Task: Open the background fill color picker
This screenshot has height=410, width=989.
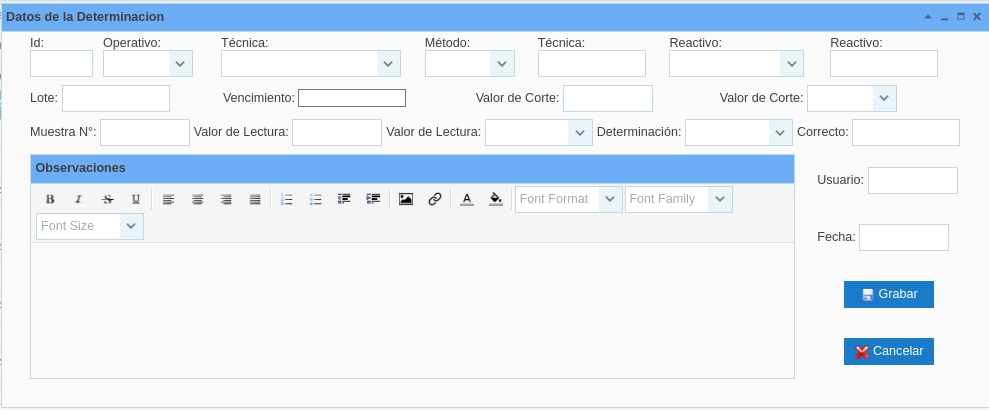Action: 495,199
